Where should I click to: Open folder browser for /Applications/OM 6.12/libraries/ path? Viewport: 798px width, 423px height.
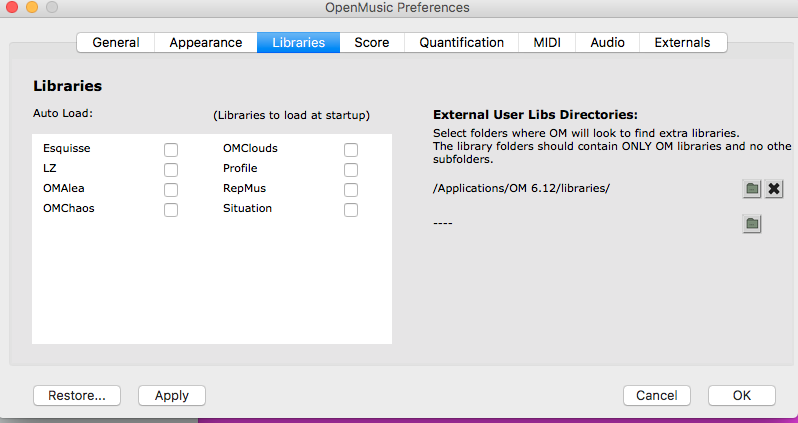[752, 189]
